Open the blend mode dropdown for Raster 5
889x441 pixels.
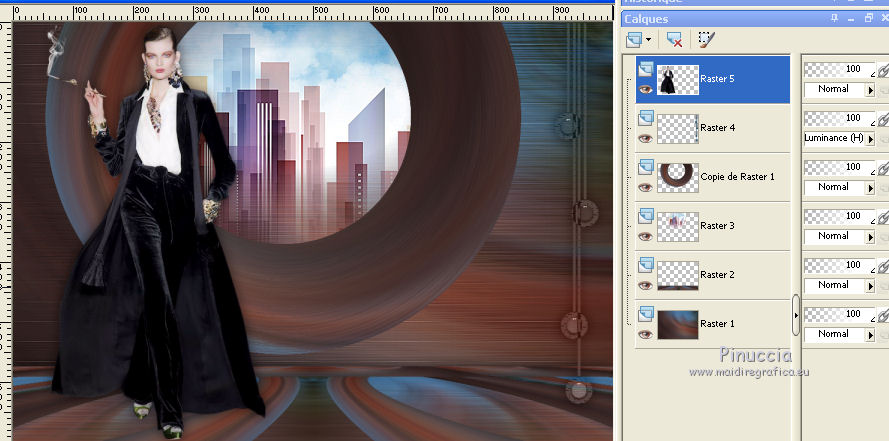click(x=870, y=90)
